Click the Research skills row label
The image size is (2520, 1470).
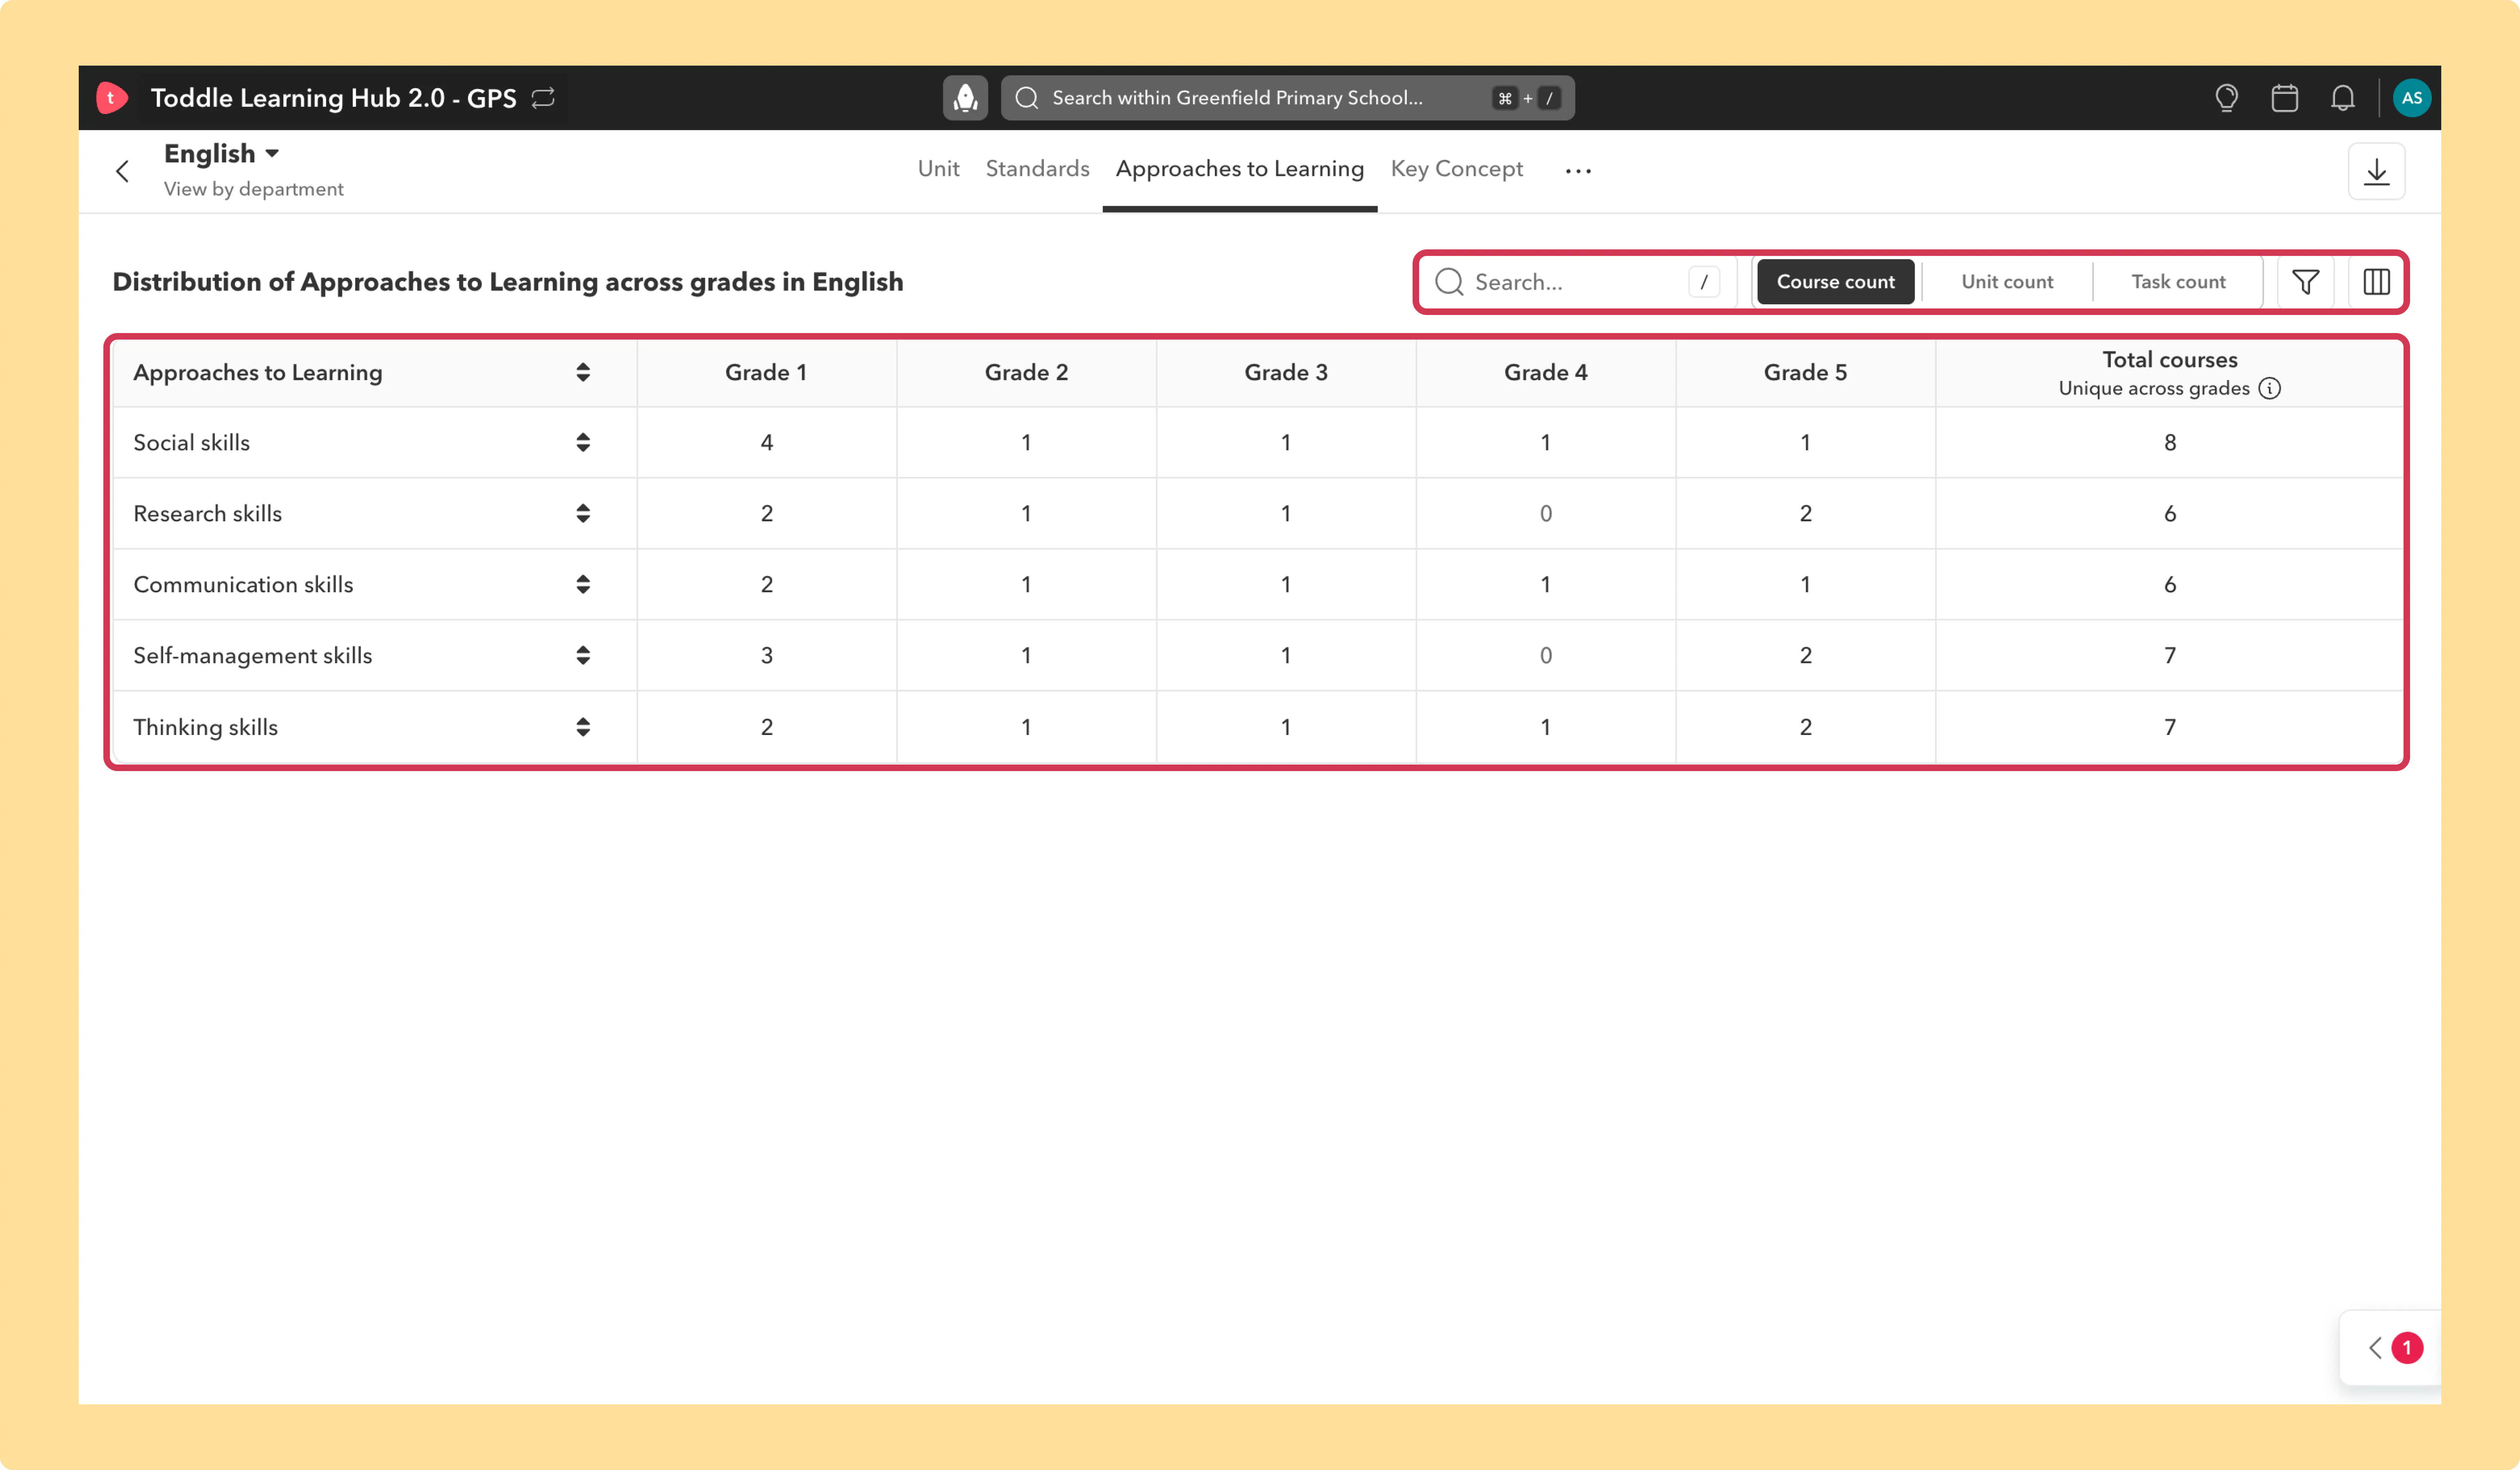tap(207, 513)
